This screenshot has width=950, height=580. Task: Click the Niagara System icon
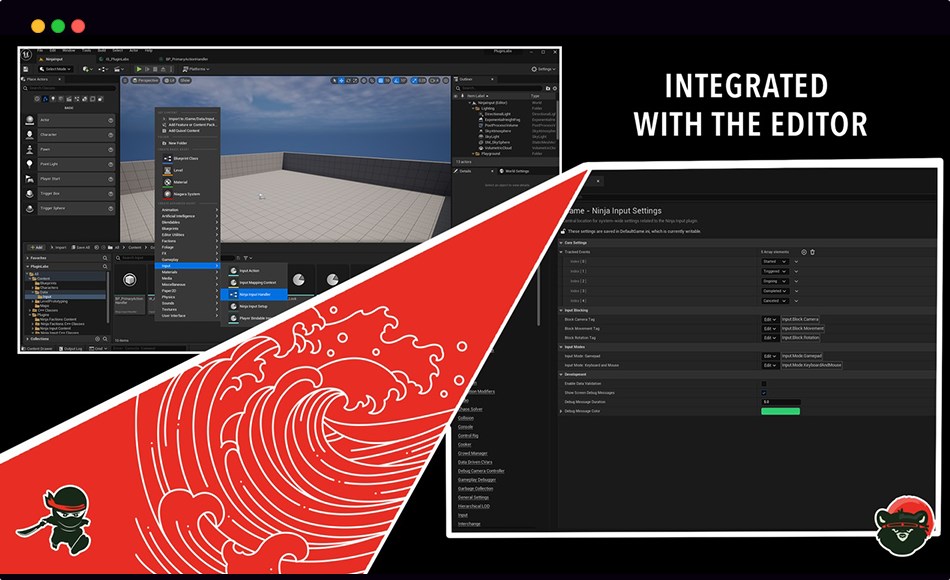166,194
